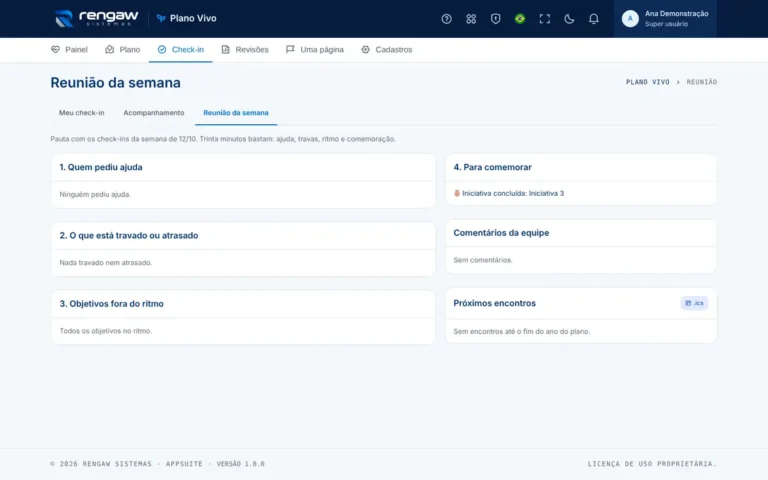768x480 pixels.
Task: Click the Plano clipboard icon
Action: pos(109,49)
